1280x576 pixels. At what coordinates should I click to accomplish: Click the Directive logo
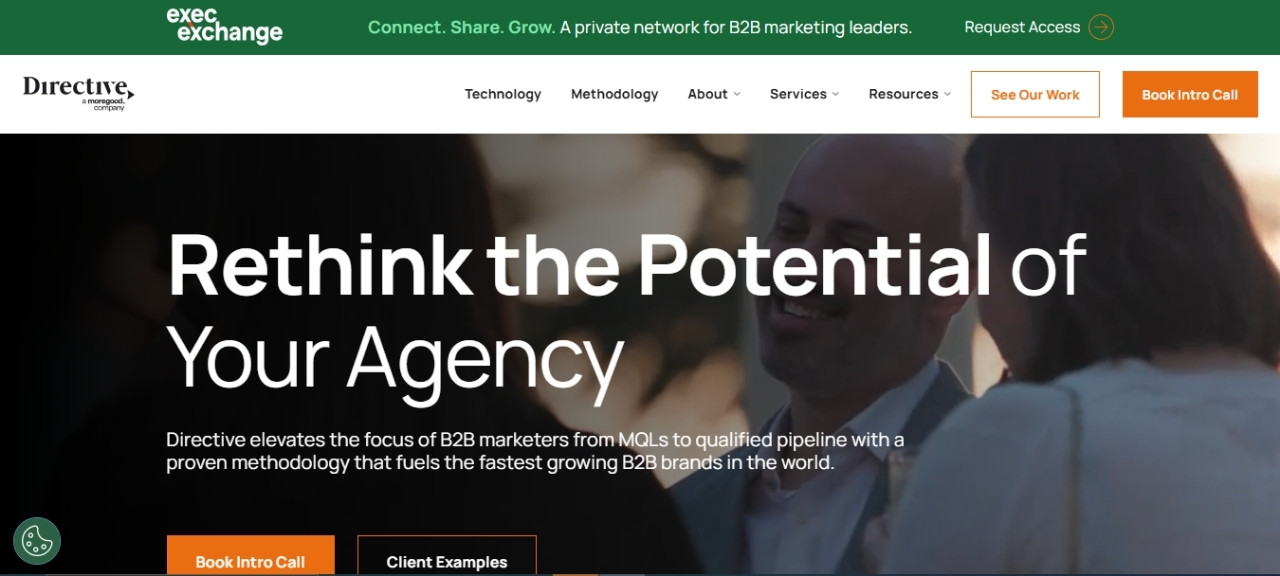tap(78, 93)
